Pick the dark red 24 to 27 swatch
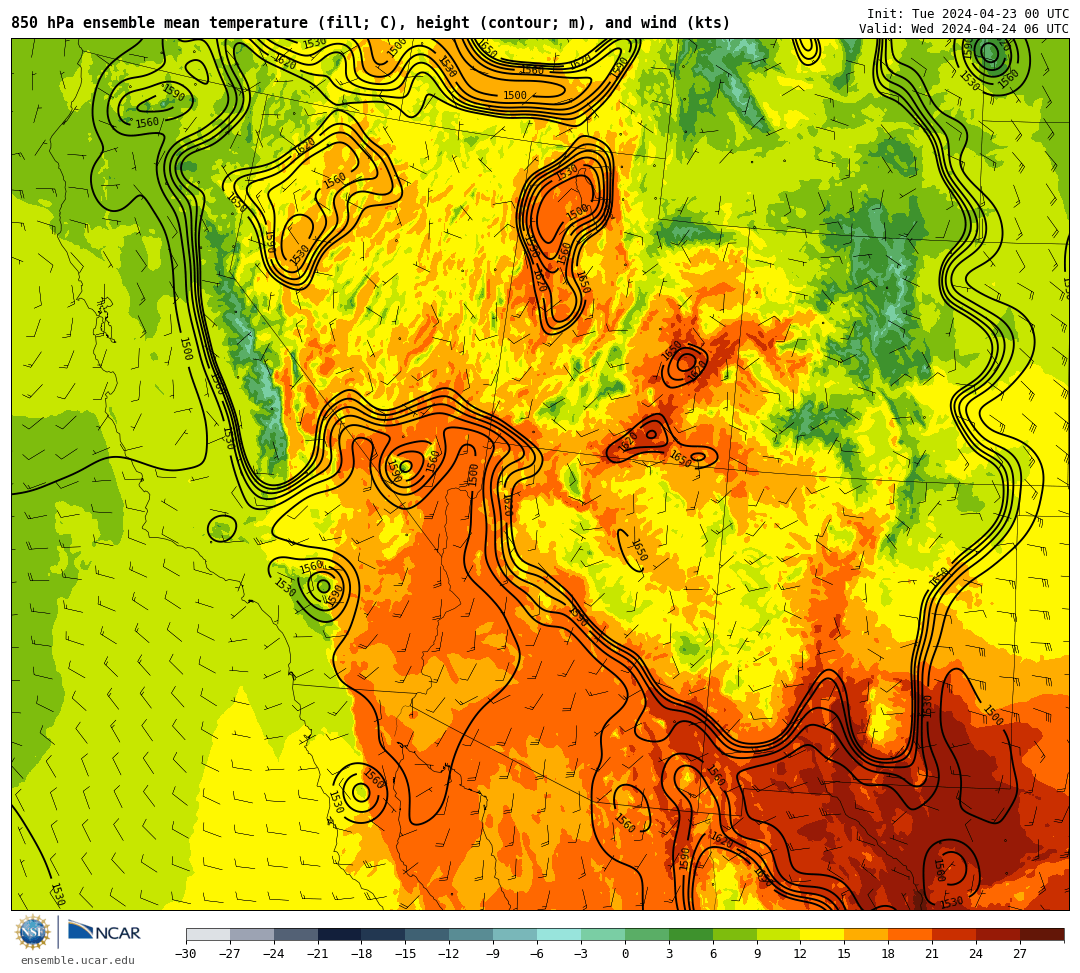The width and height of the screenshot is (1080, 973). coord(999,934)
